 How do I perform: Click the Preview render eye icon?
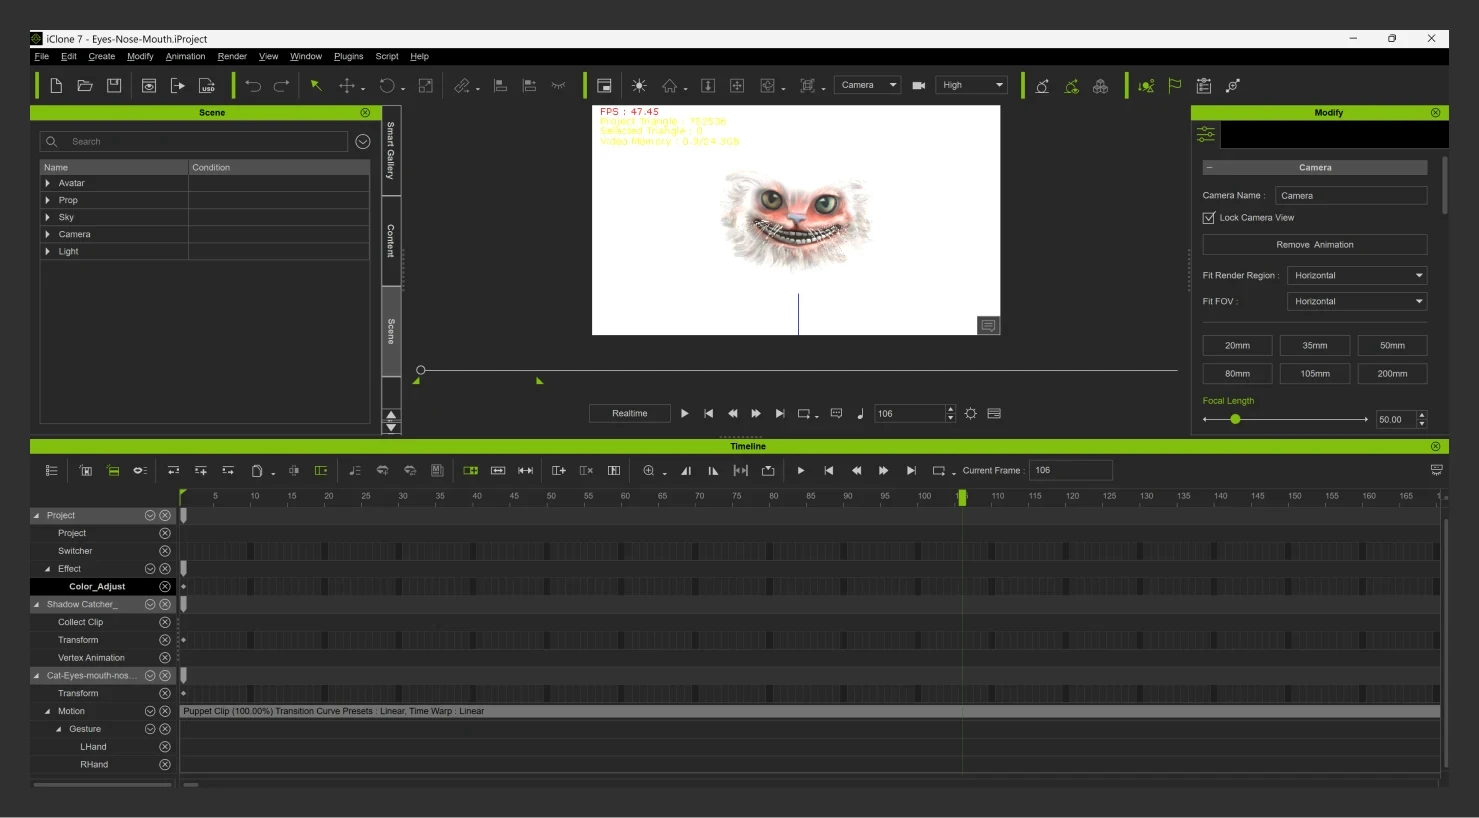[x=149, y=86]
